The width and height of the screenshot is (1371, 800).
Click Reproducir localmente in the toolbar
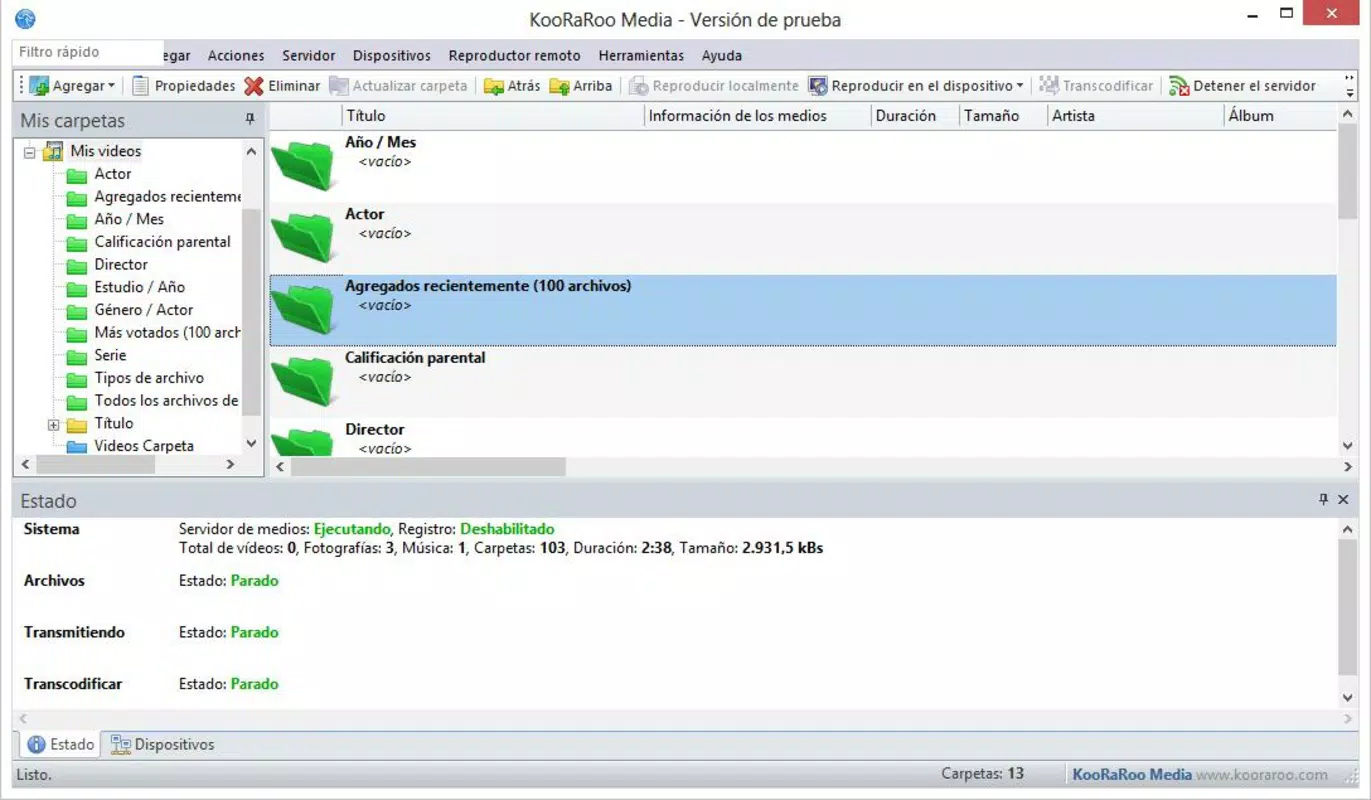[714, 86]
